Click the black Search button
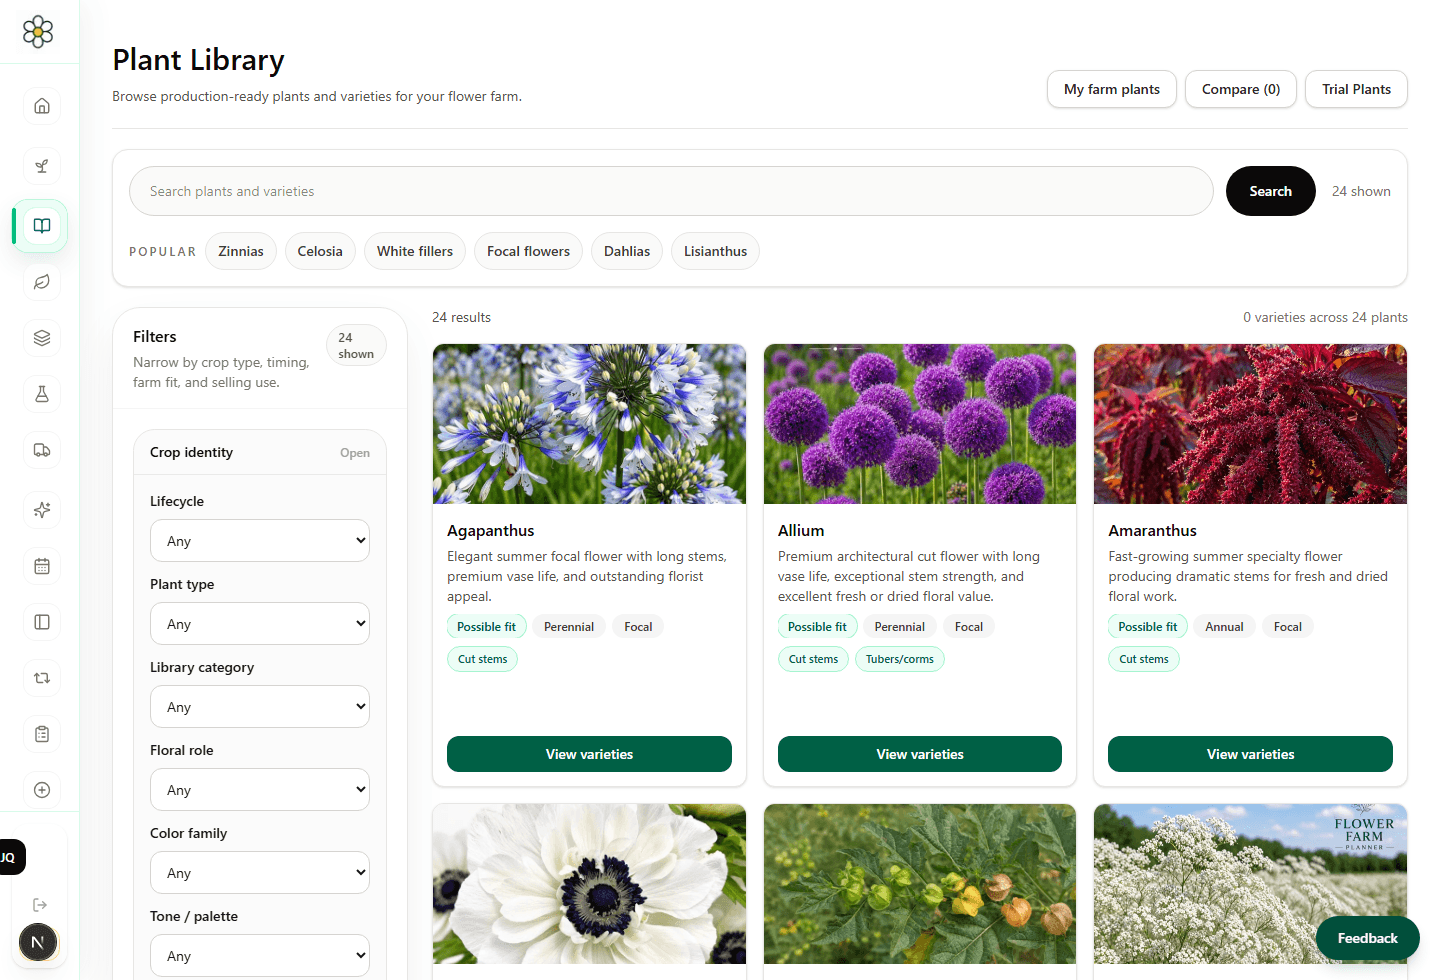This screenshot has width=1440, height=980. 1270,191
